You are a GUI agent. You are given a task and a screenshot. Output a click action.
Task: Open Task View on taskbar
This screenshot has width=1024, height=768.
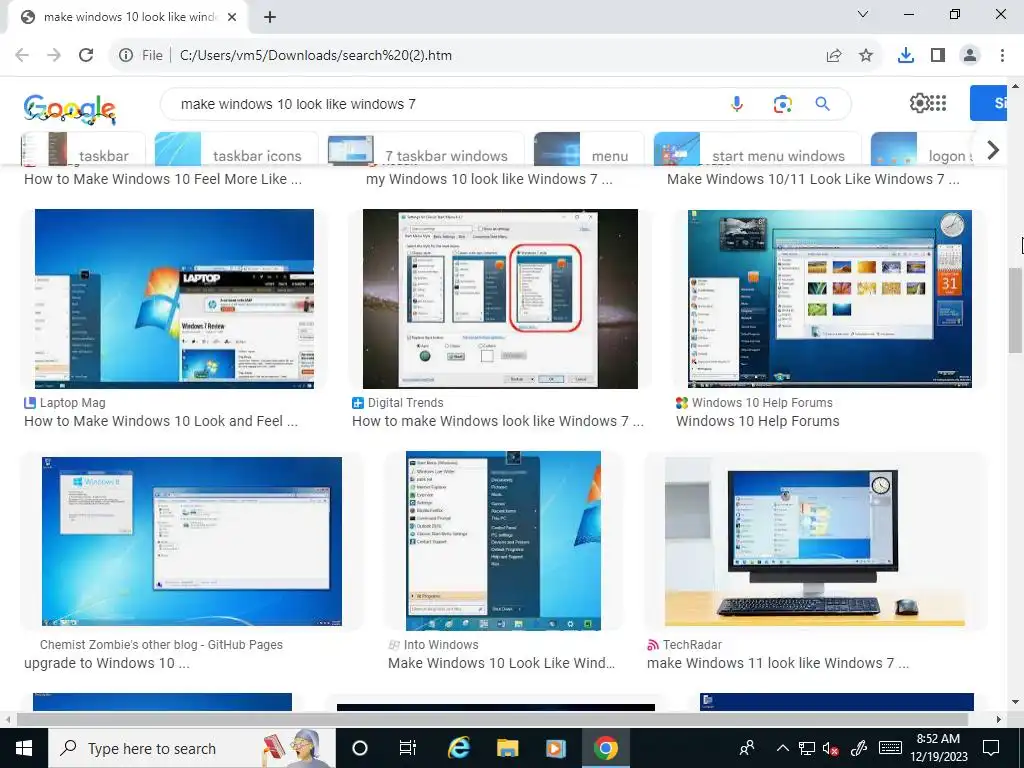click(408, 748)
